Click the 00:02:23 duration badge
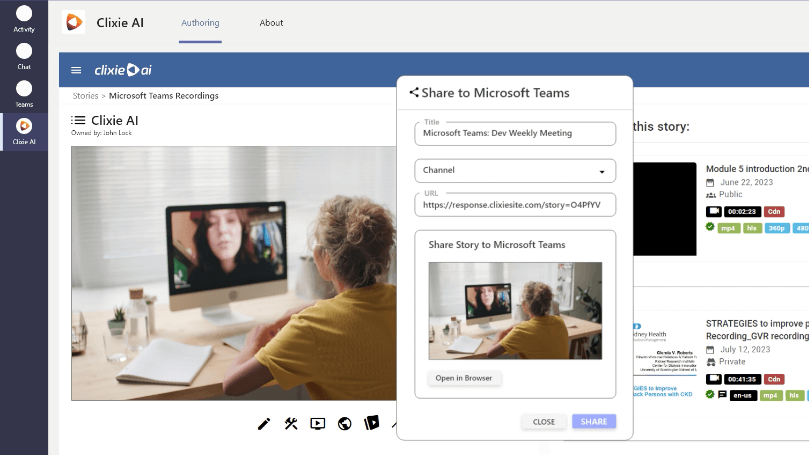 point(742,212)
